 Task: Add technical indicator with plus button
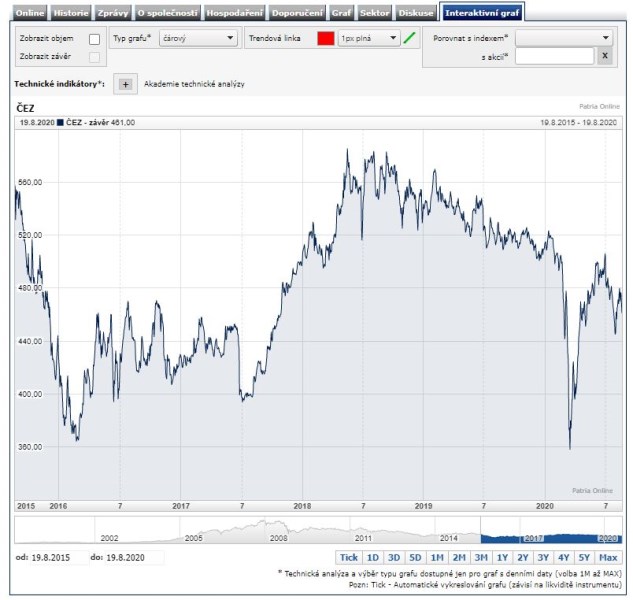[125, 85]
